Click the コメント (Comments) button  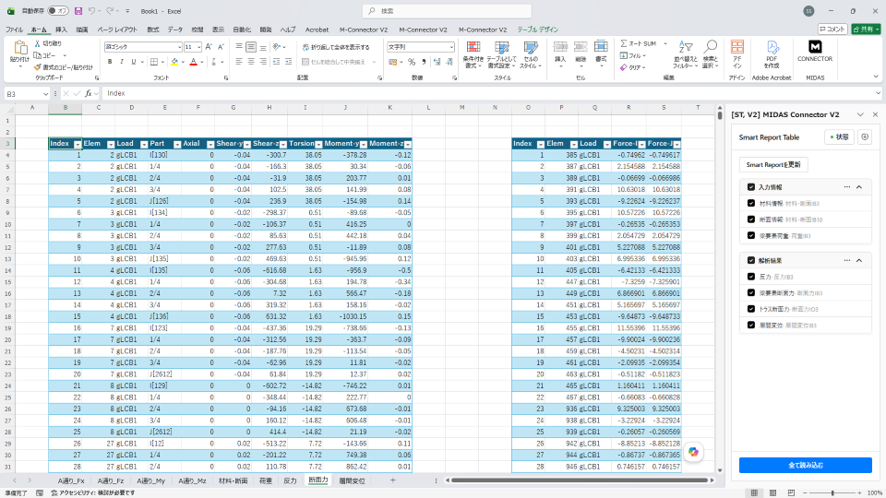pos(832,29)
